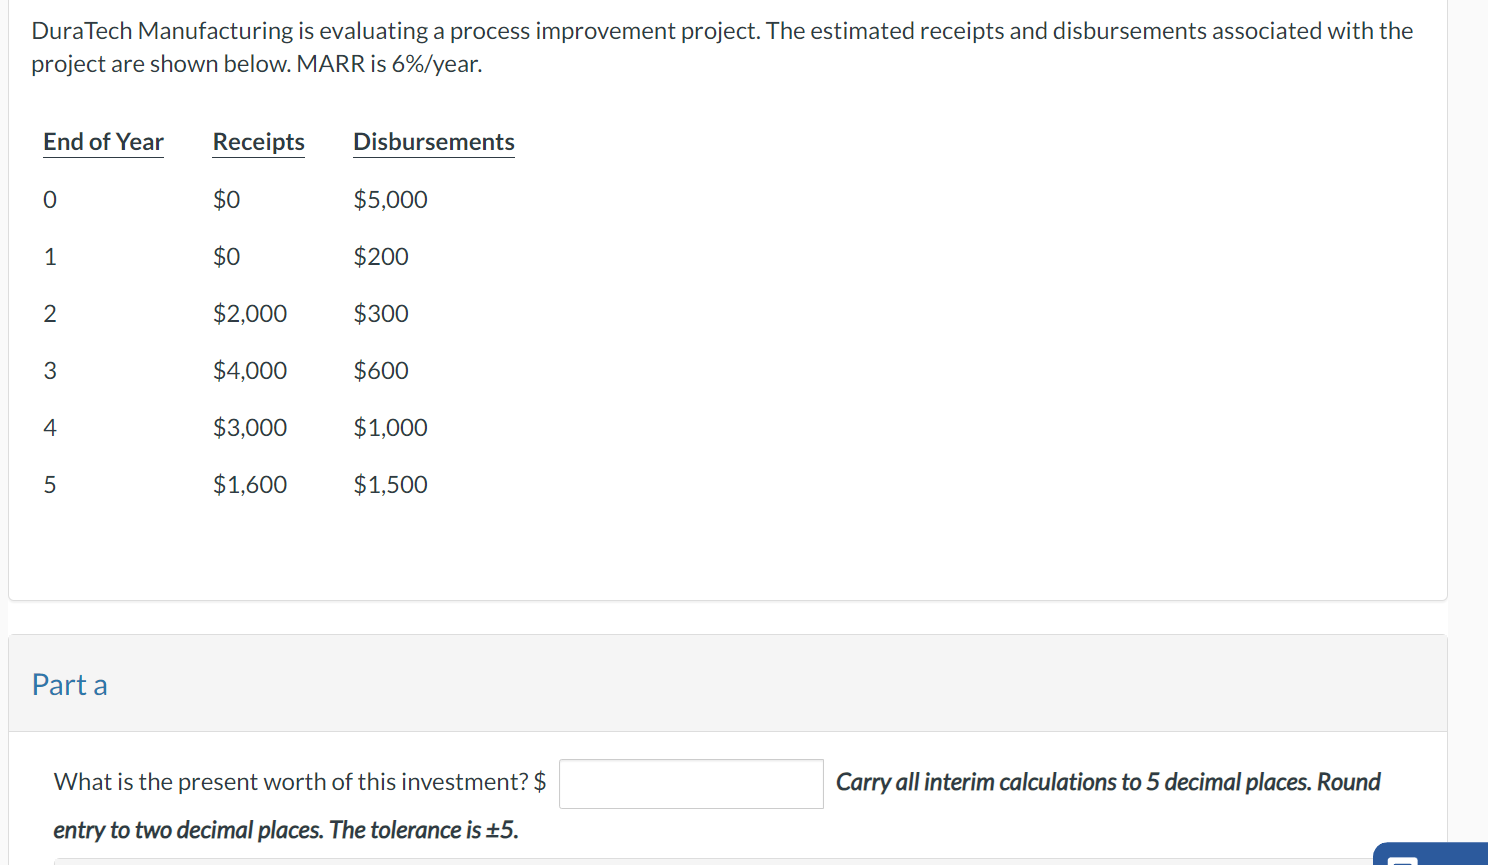Click inside the present worth answer box
Image resolution: width=1488 pixels, height=865 pixels.
tap(691, 784)
